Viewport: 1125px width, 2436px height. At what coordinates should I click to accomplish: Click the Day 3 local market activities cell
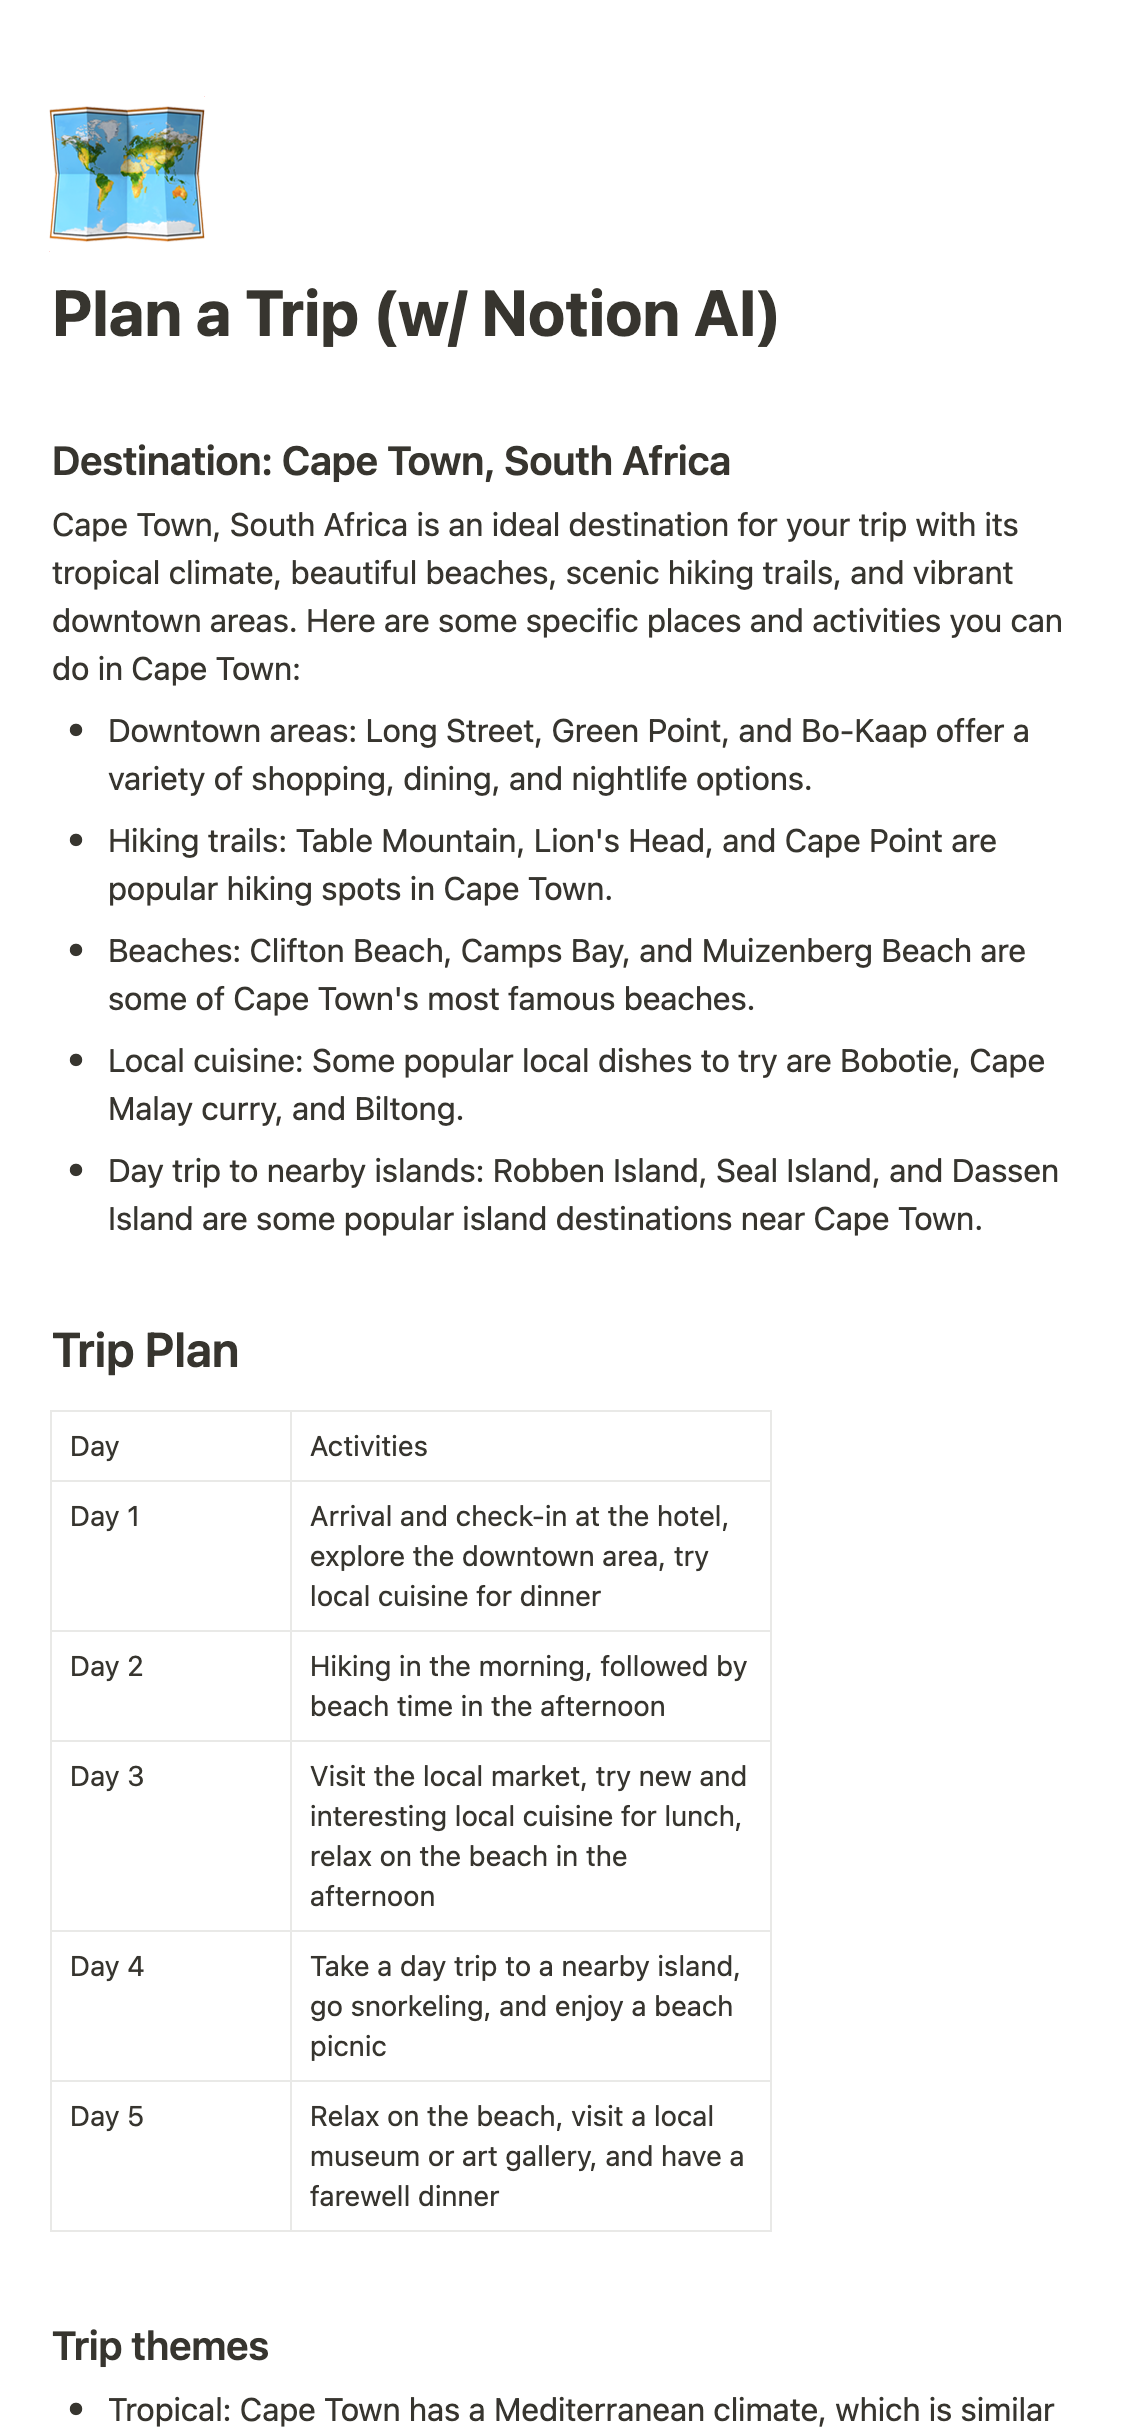[528, 1836]
